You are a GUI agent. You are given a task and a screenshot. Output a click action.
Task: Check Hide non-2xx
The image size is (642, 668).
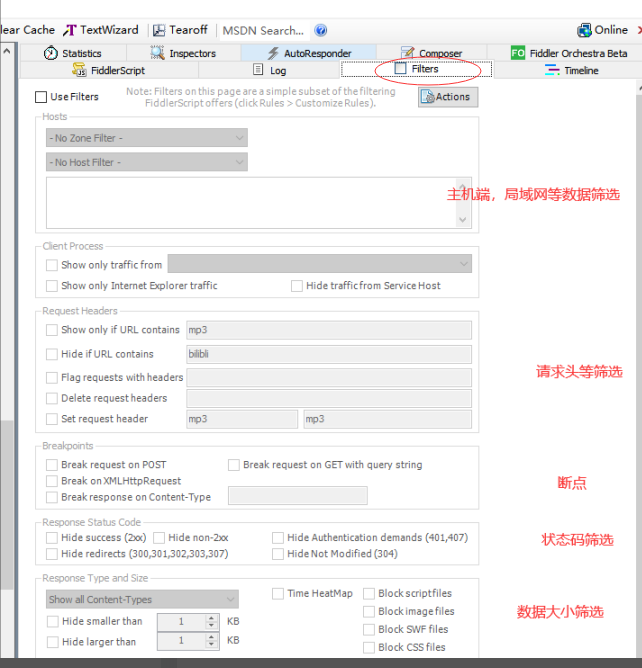click(x=159, y=538)
